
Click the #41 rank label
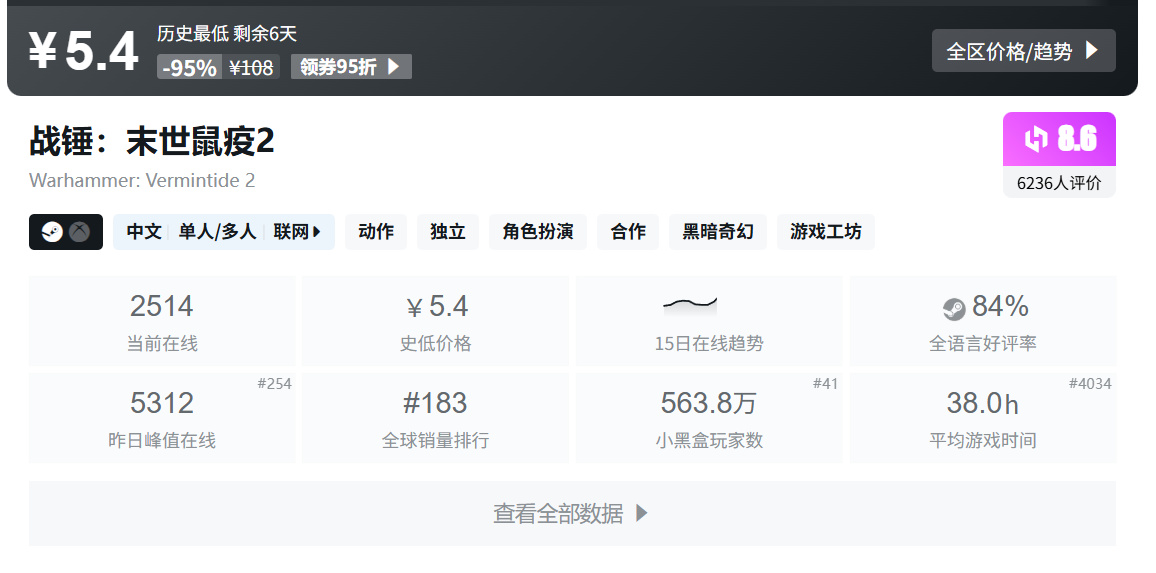click(825, 383)
